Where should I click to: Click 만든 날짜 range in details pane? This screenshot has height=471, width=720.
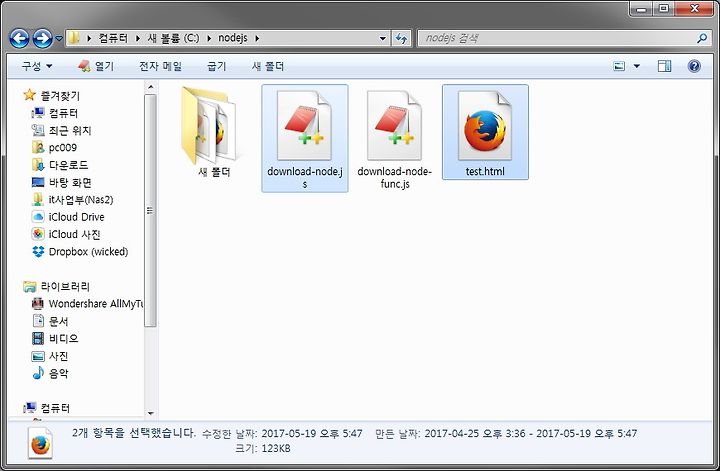[x=530, y=433]
